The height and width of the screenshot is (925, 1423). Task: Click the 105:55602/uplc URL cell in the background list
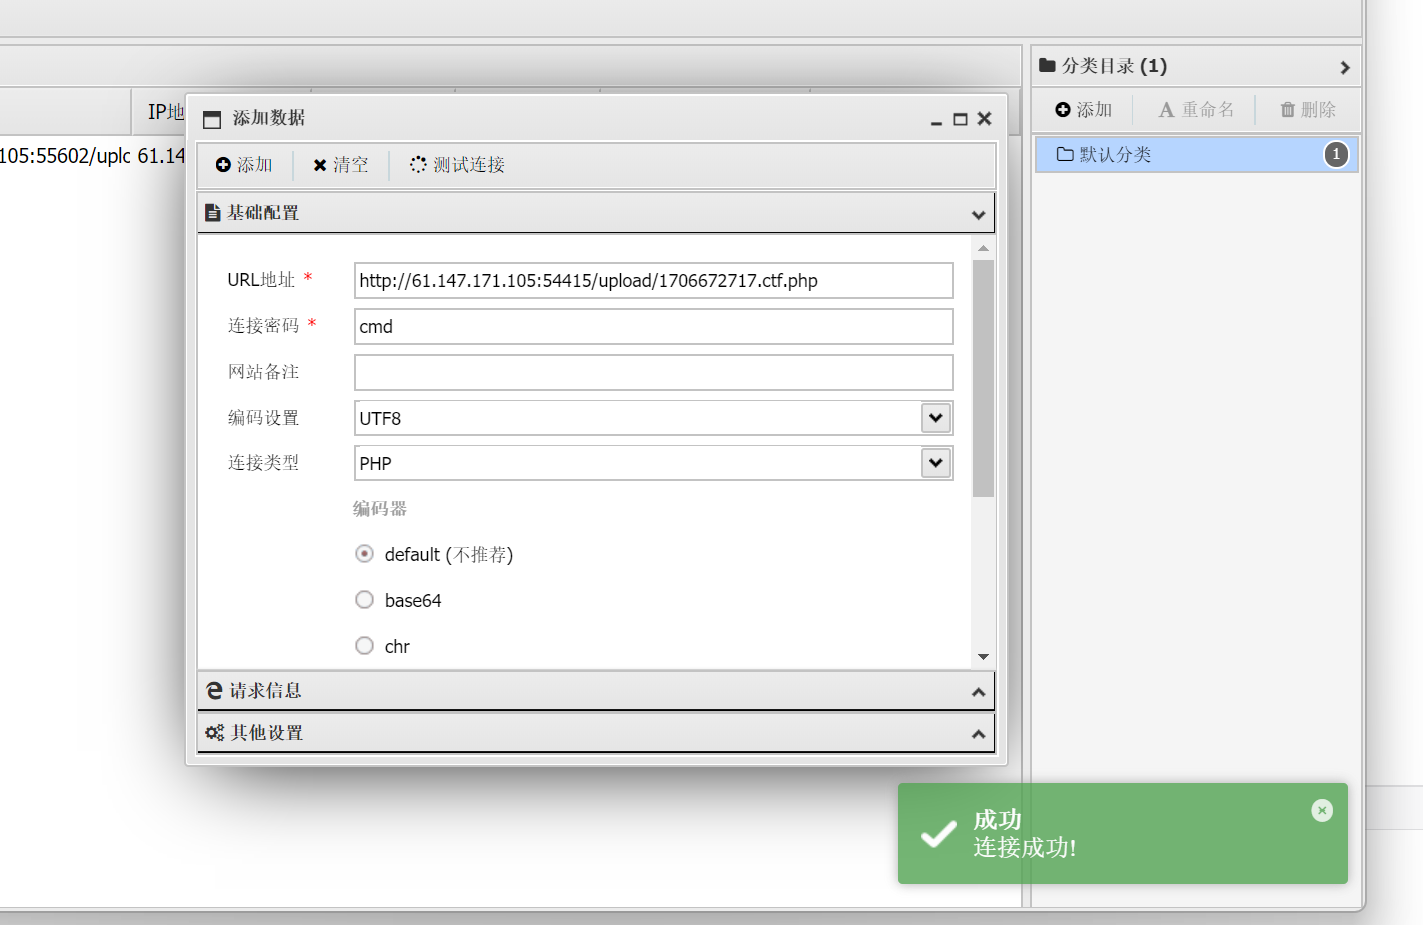tap(65, 156)
